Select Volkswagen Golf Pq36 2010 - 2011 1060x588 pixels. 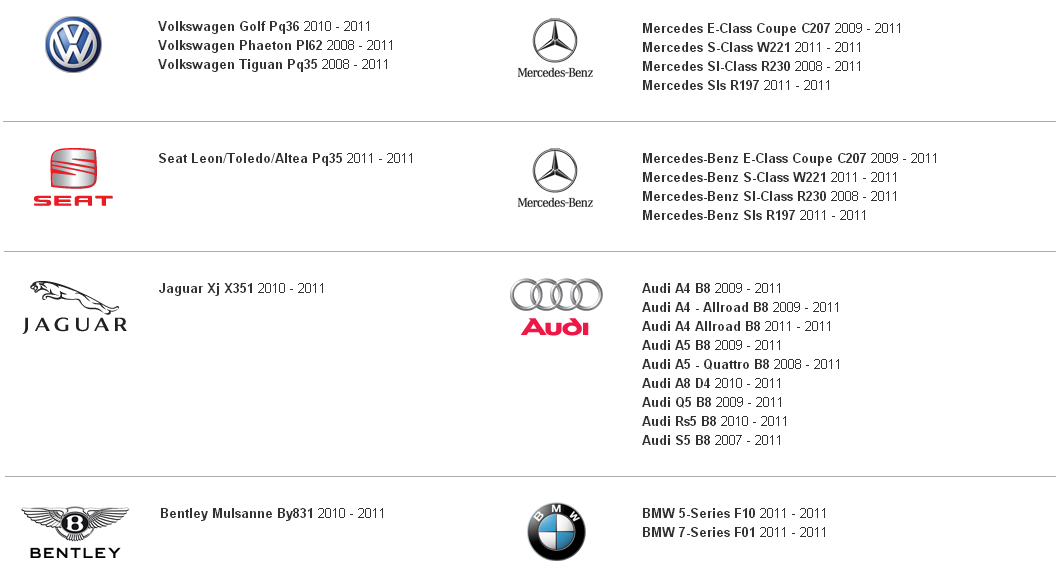264,26
